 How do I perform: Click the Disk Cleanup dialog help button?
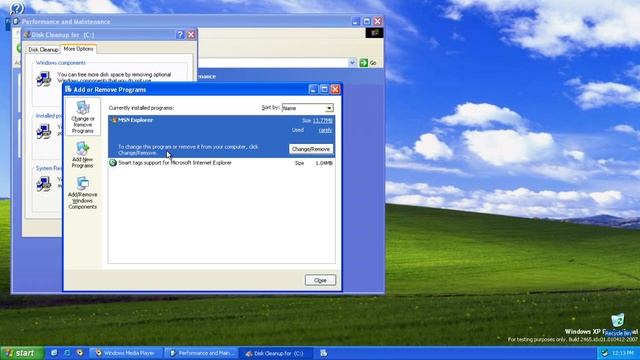tap(180, 35)
